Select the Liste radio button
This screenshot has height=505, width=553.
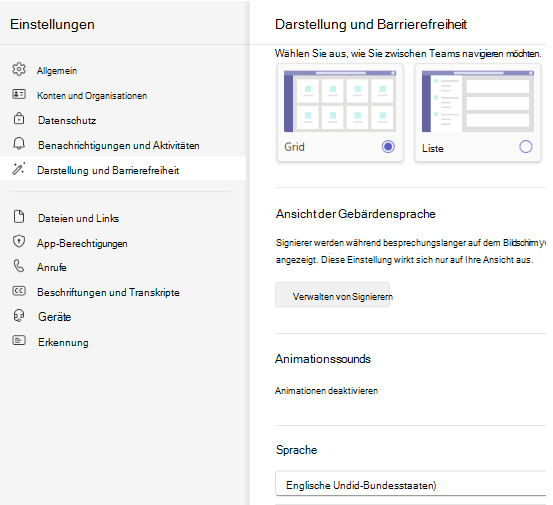click(x=525, y=146)
